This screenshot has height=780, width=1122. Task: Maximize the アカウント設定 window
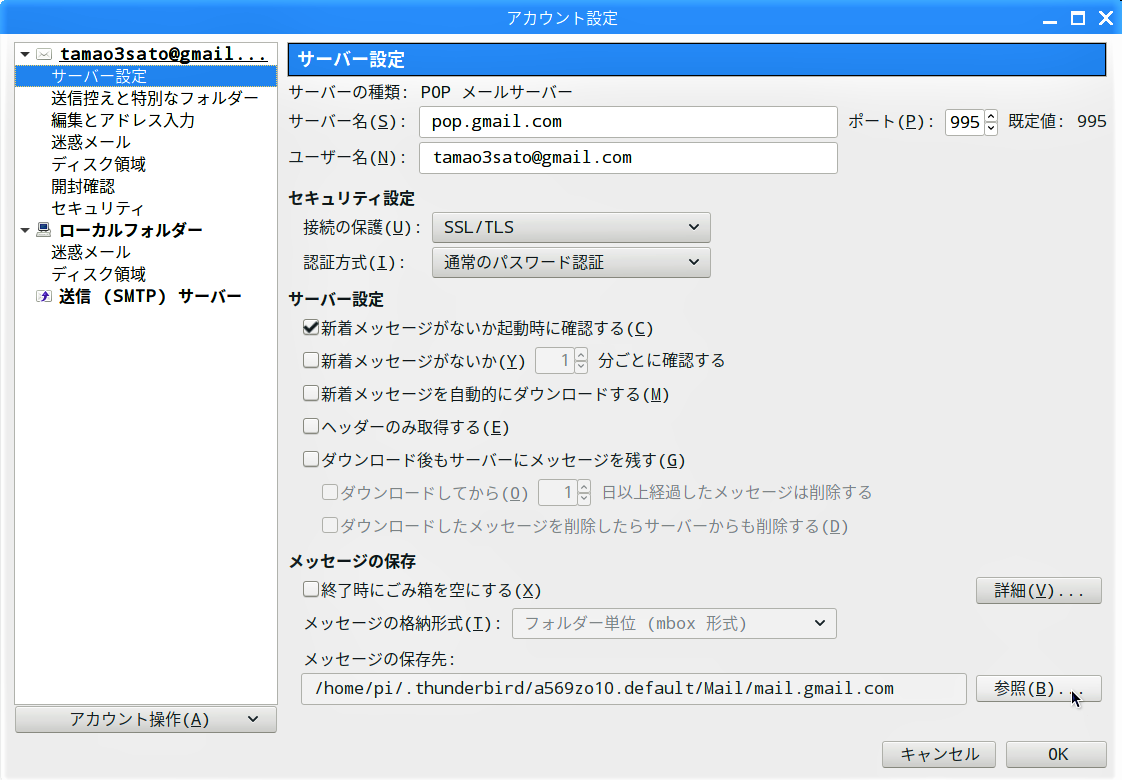(x=1078, y=19)
